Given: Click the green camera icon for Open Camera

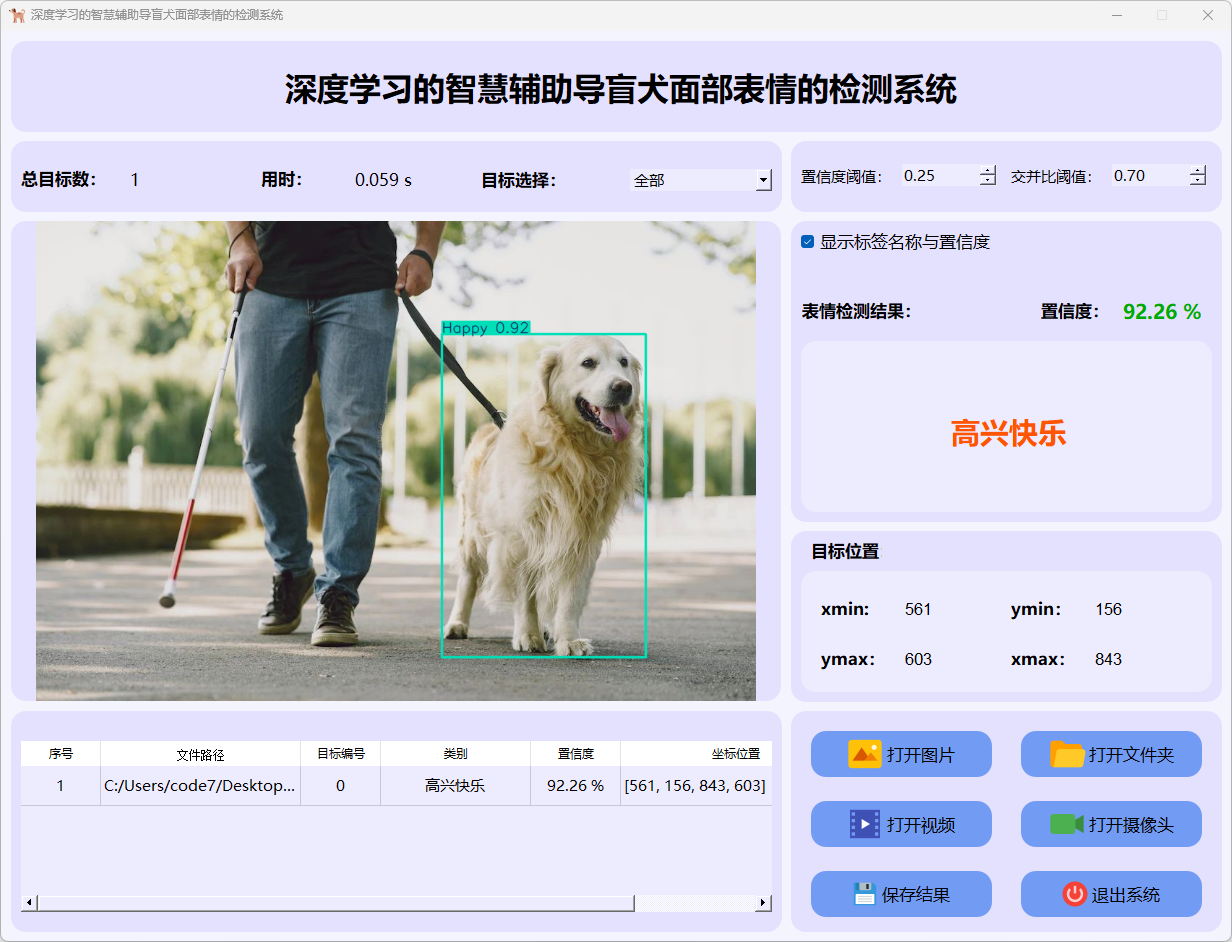Looking at the screenshot, I should (x=1066, y=824).
